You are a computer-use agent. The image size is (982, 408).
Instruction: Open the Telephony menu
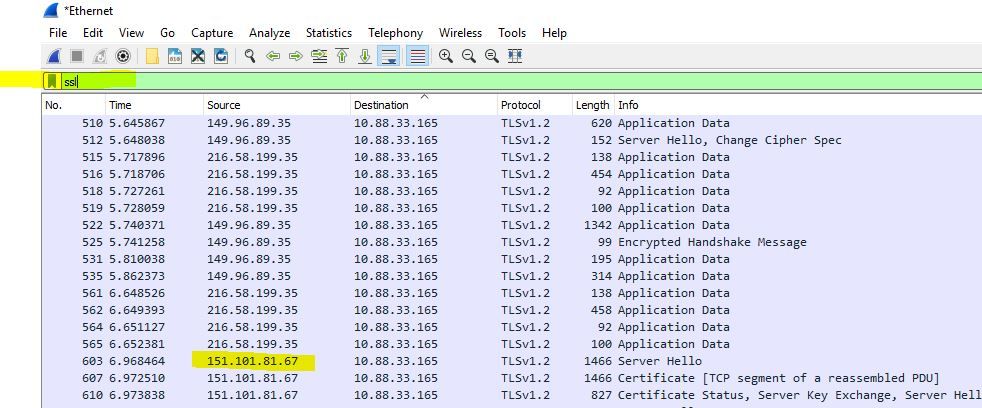tap(395, 33)
